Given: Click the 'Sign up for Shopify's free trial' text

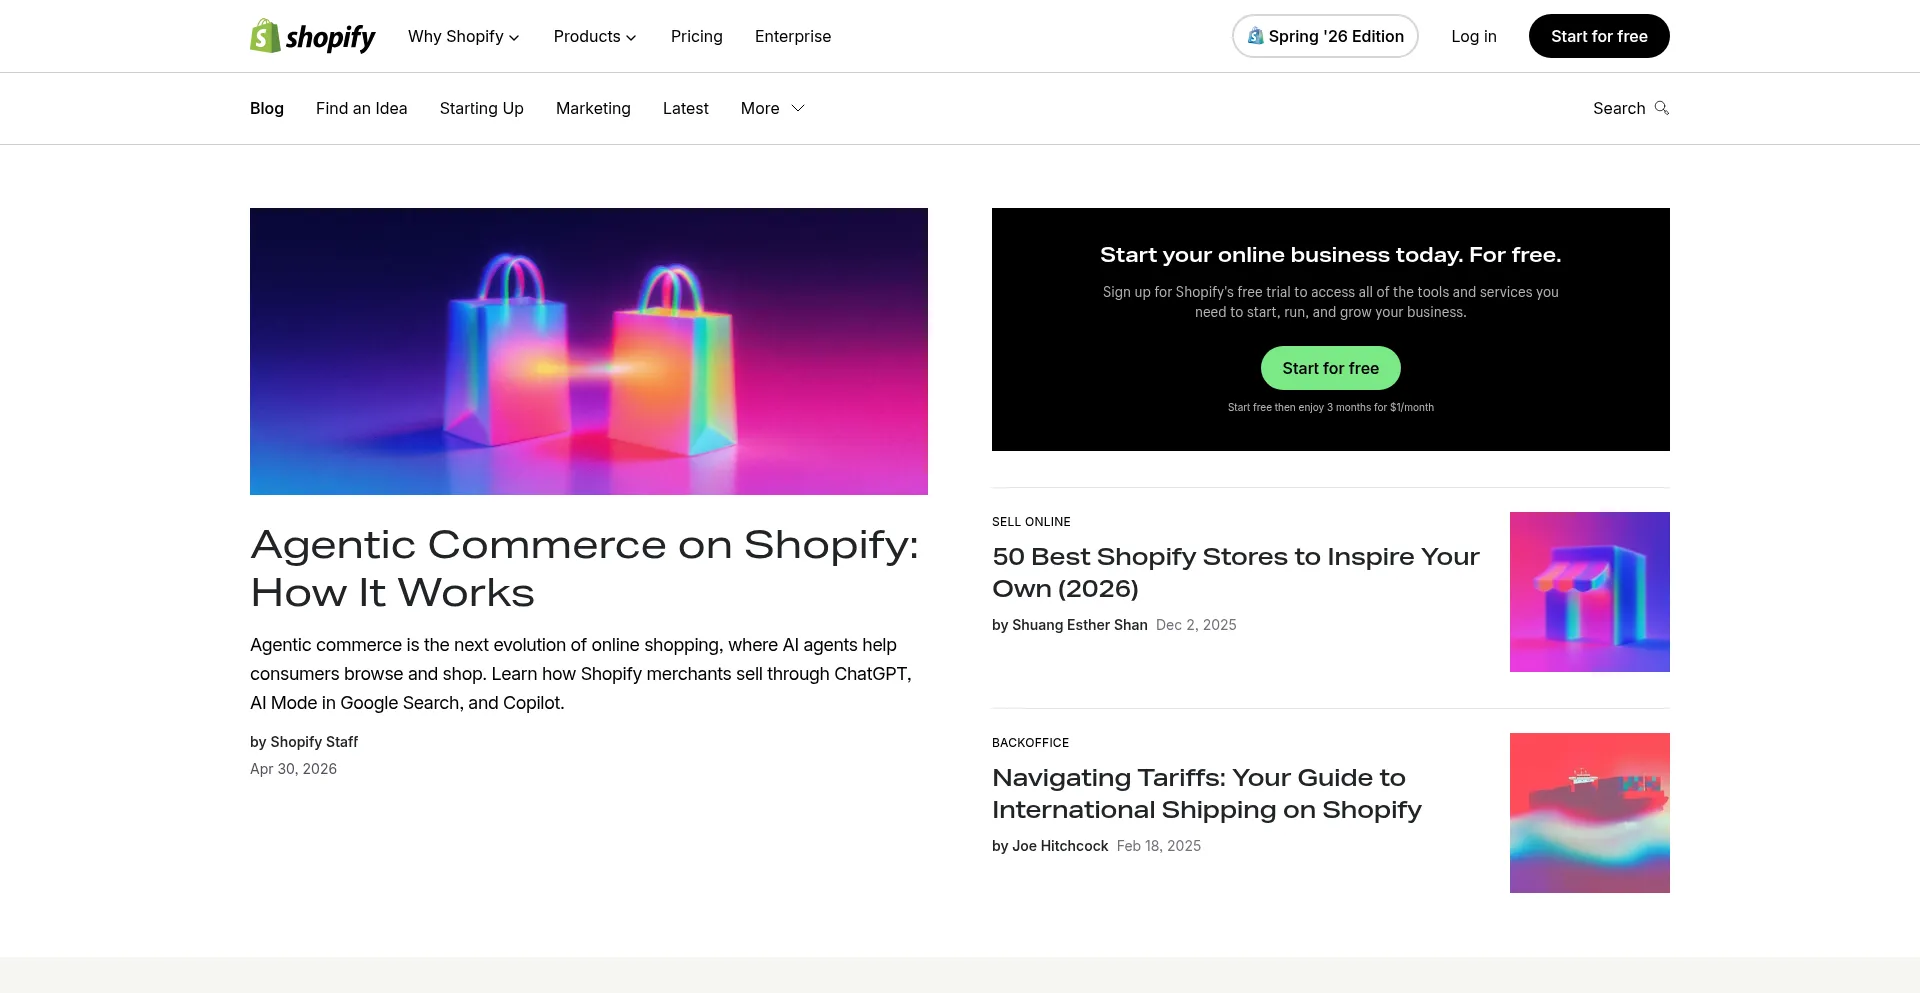Looking at the screenshot, I should (x=1331, y=302).
